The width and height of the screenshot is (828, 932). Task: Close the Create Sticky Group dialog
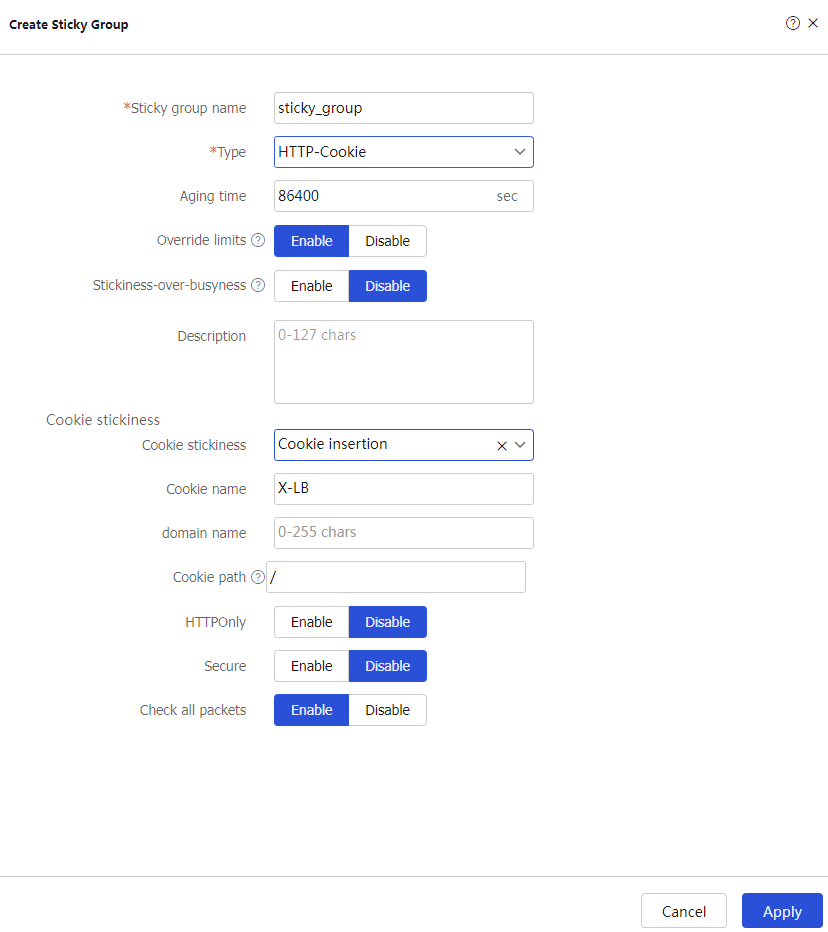[813, 23]
